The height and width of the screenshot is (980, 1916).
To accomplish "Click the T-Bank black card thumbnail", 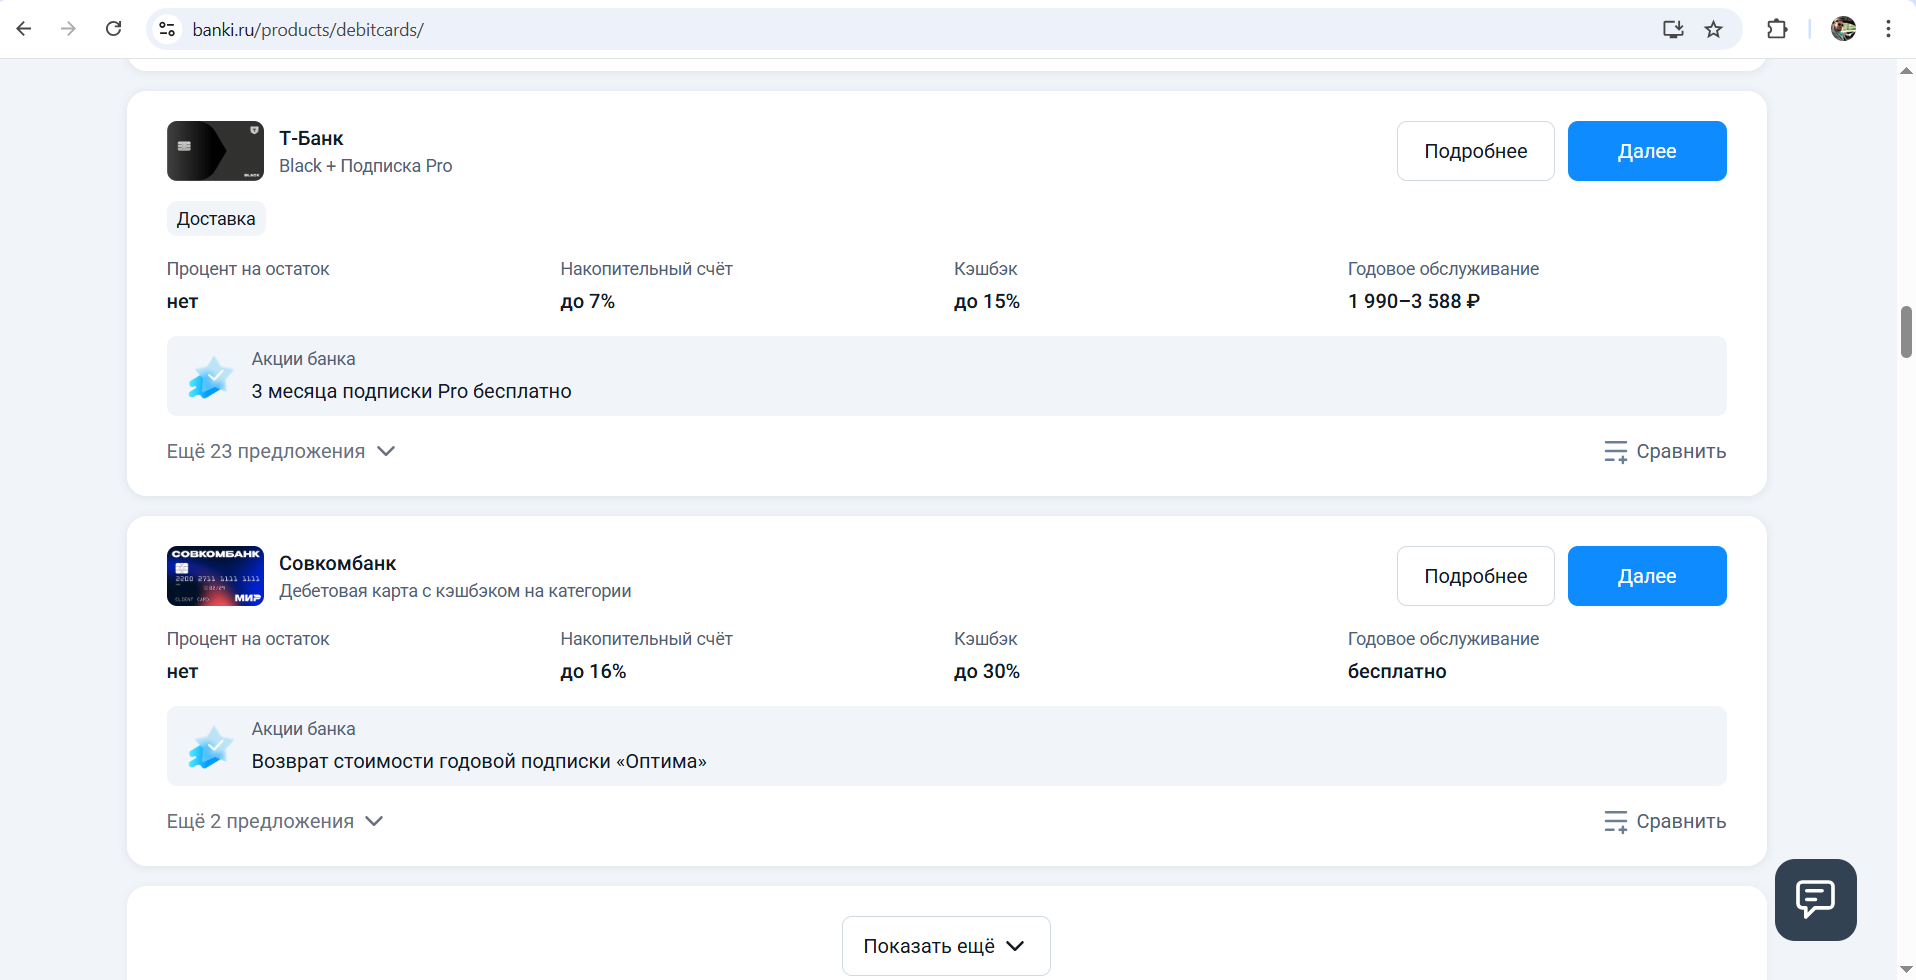I will [215, 151].
